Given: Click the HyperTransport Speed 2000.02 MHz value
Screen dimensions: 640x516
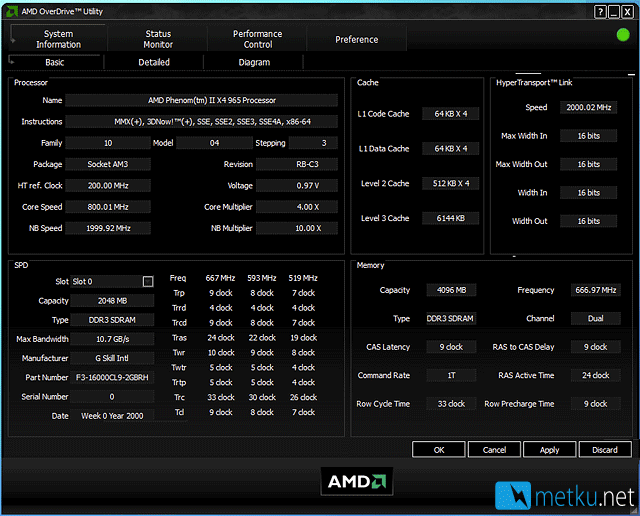Looking at the screenshot, I should [x=589, y=107].
